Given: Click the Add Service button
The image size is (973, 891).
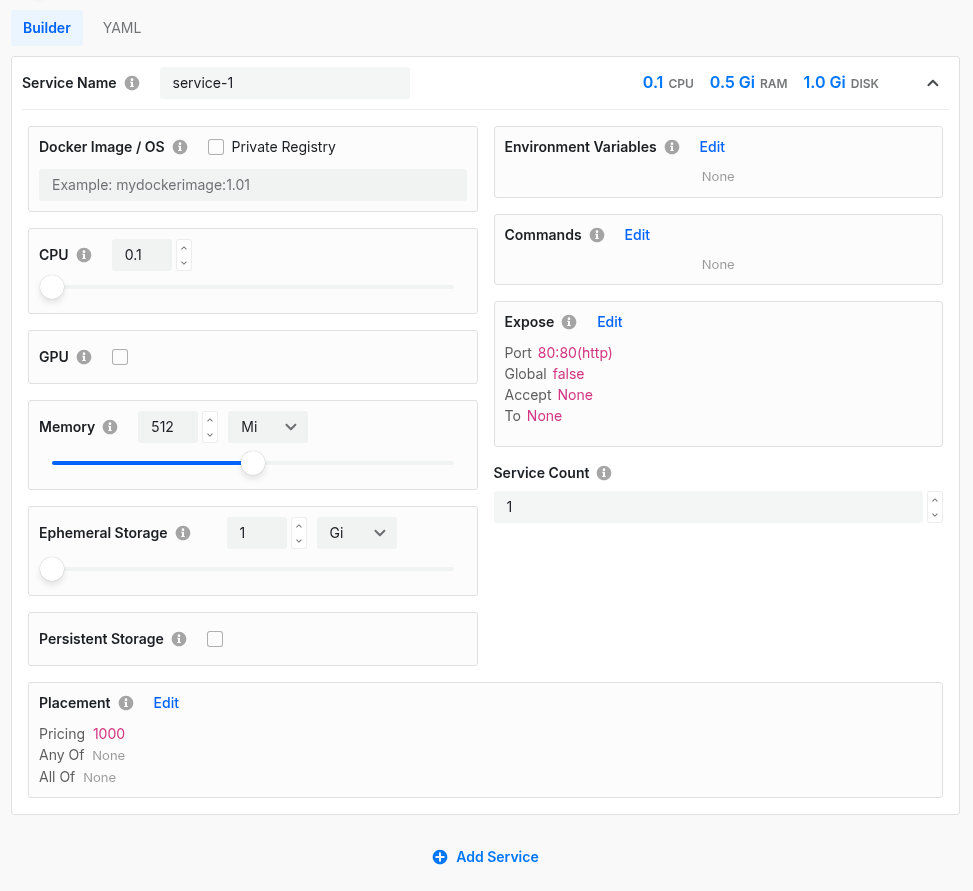Looking at the screenshot, I should (x=485, y=857).
